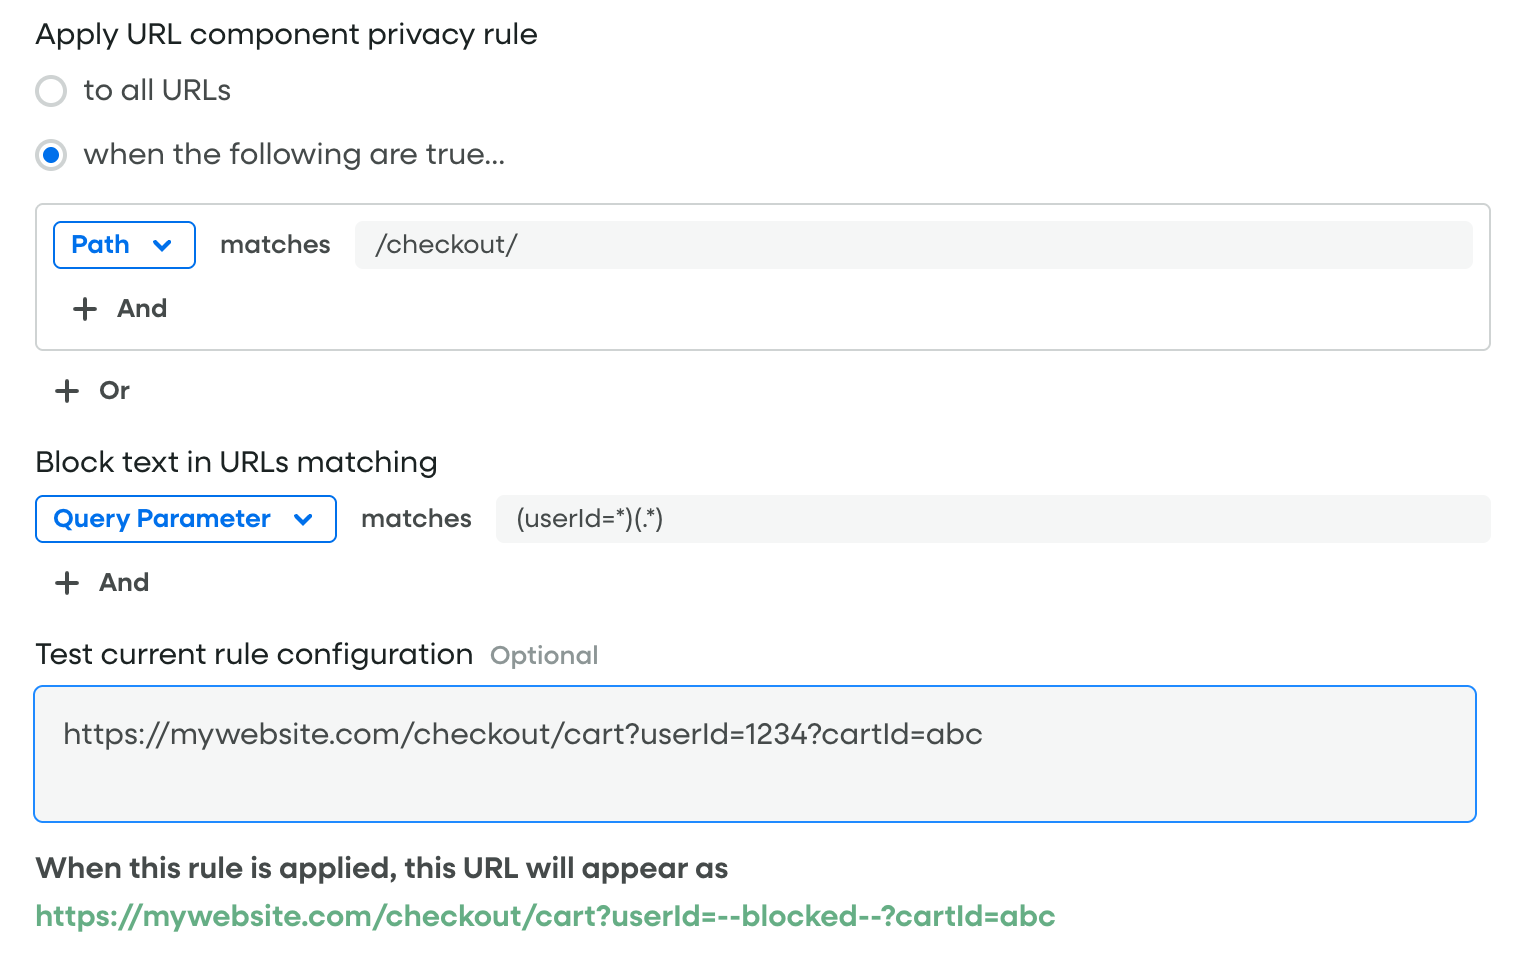
Task: Click the green blocked result URL
Action: point(545,917)
